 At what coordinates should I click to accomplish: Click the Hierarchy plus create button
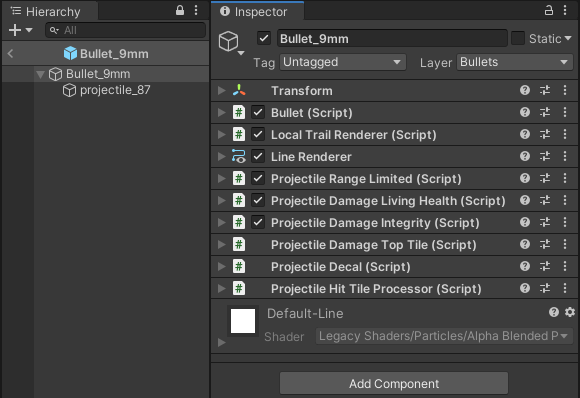(20, 30)
